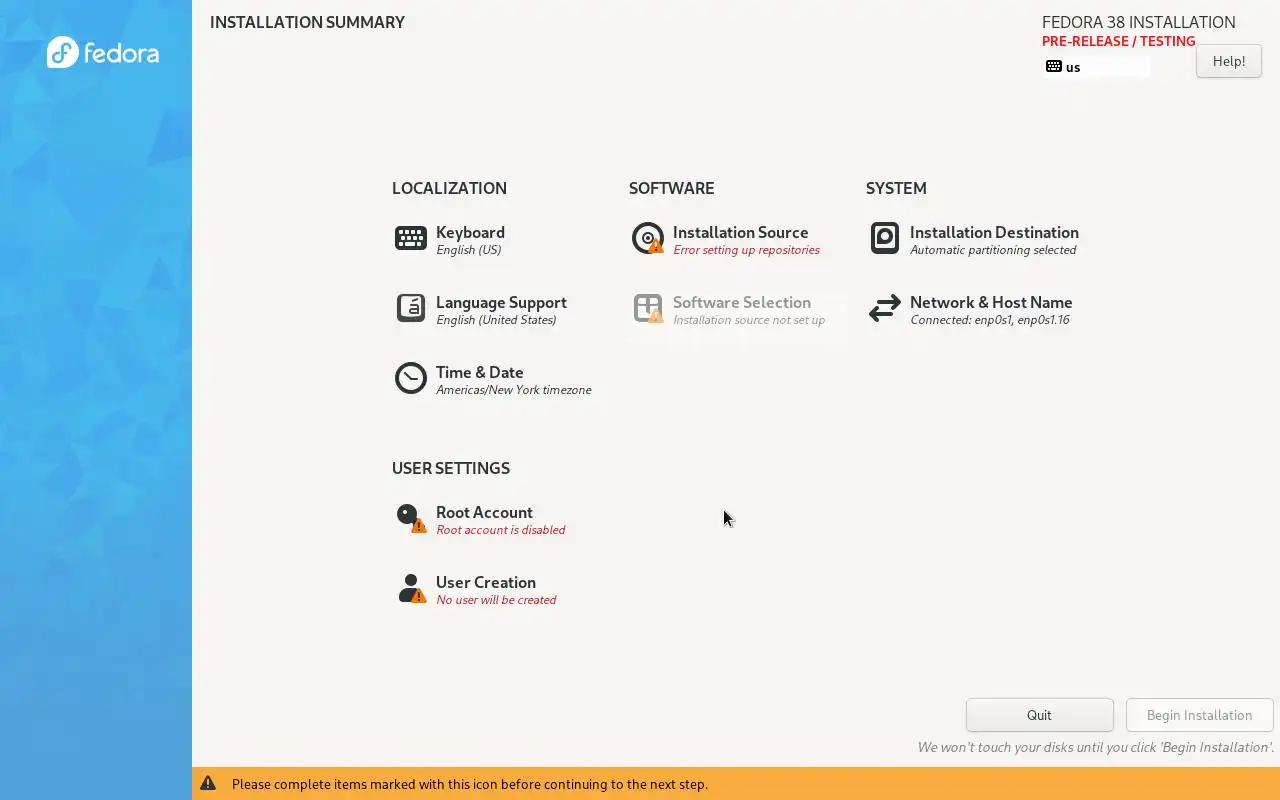The height and width of the screenshot is (800, 1280).
Task: Click 'Connected: enp0s1, enp0s1.16' text
Action: pos(990,320)
